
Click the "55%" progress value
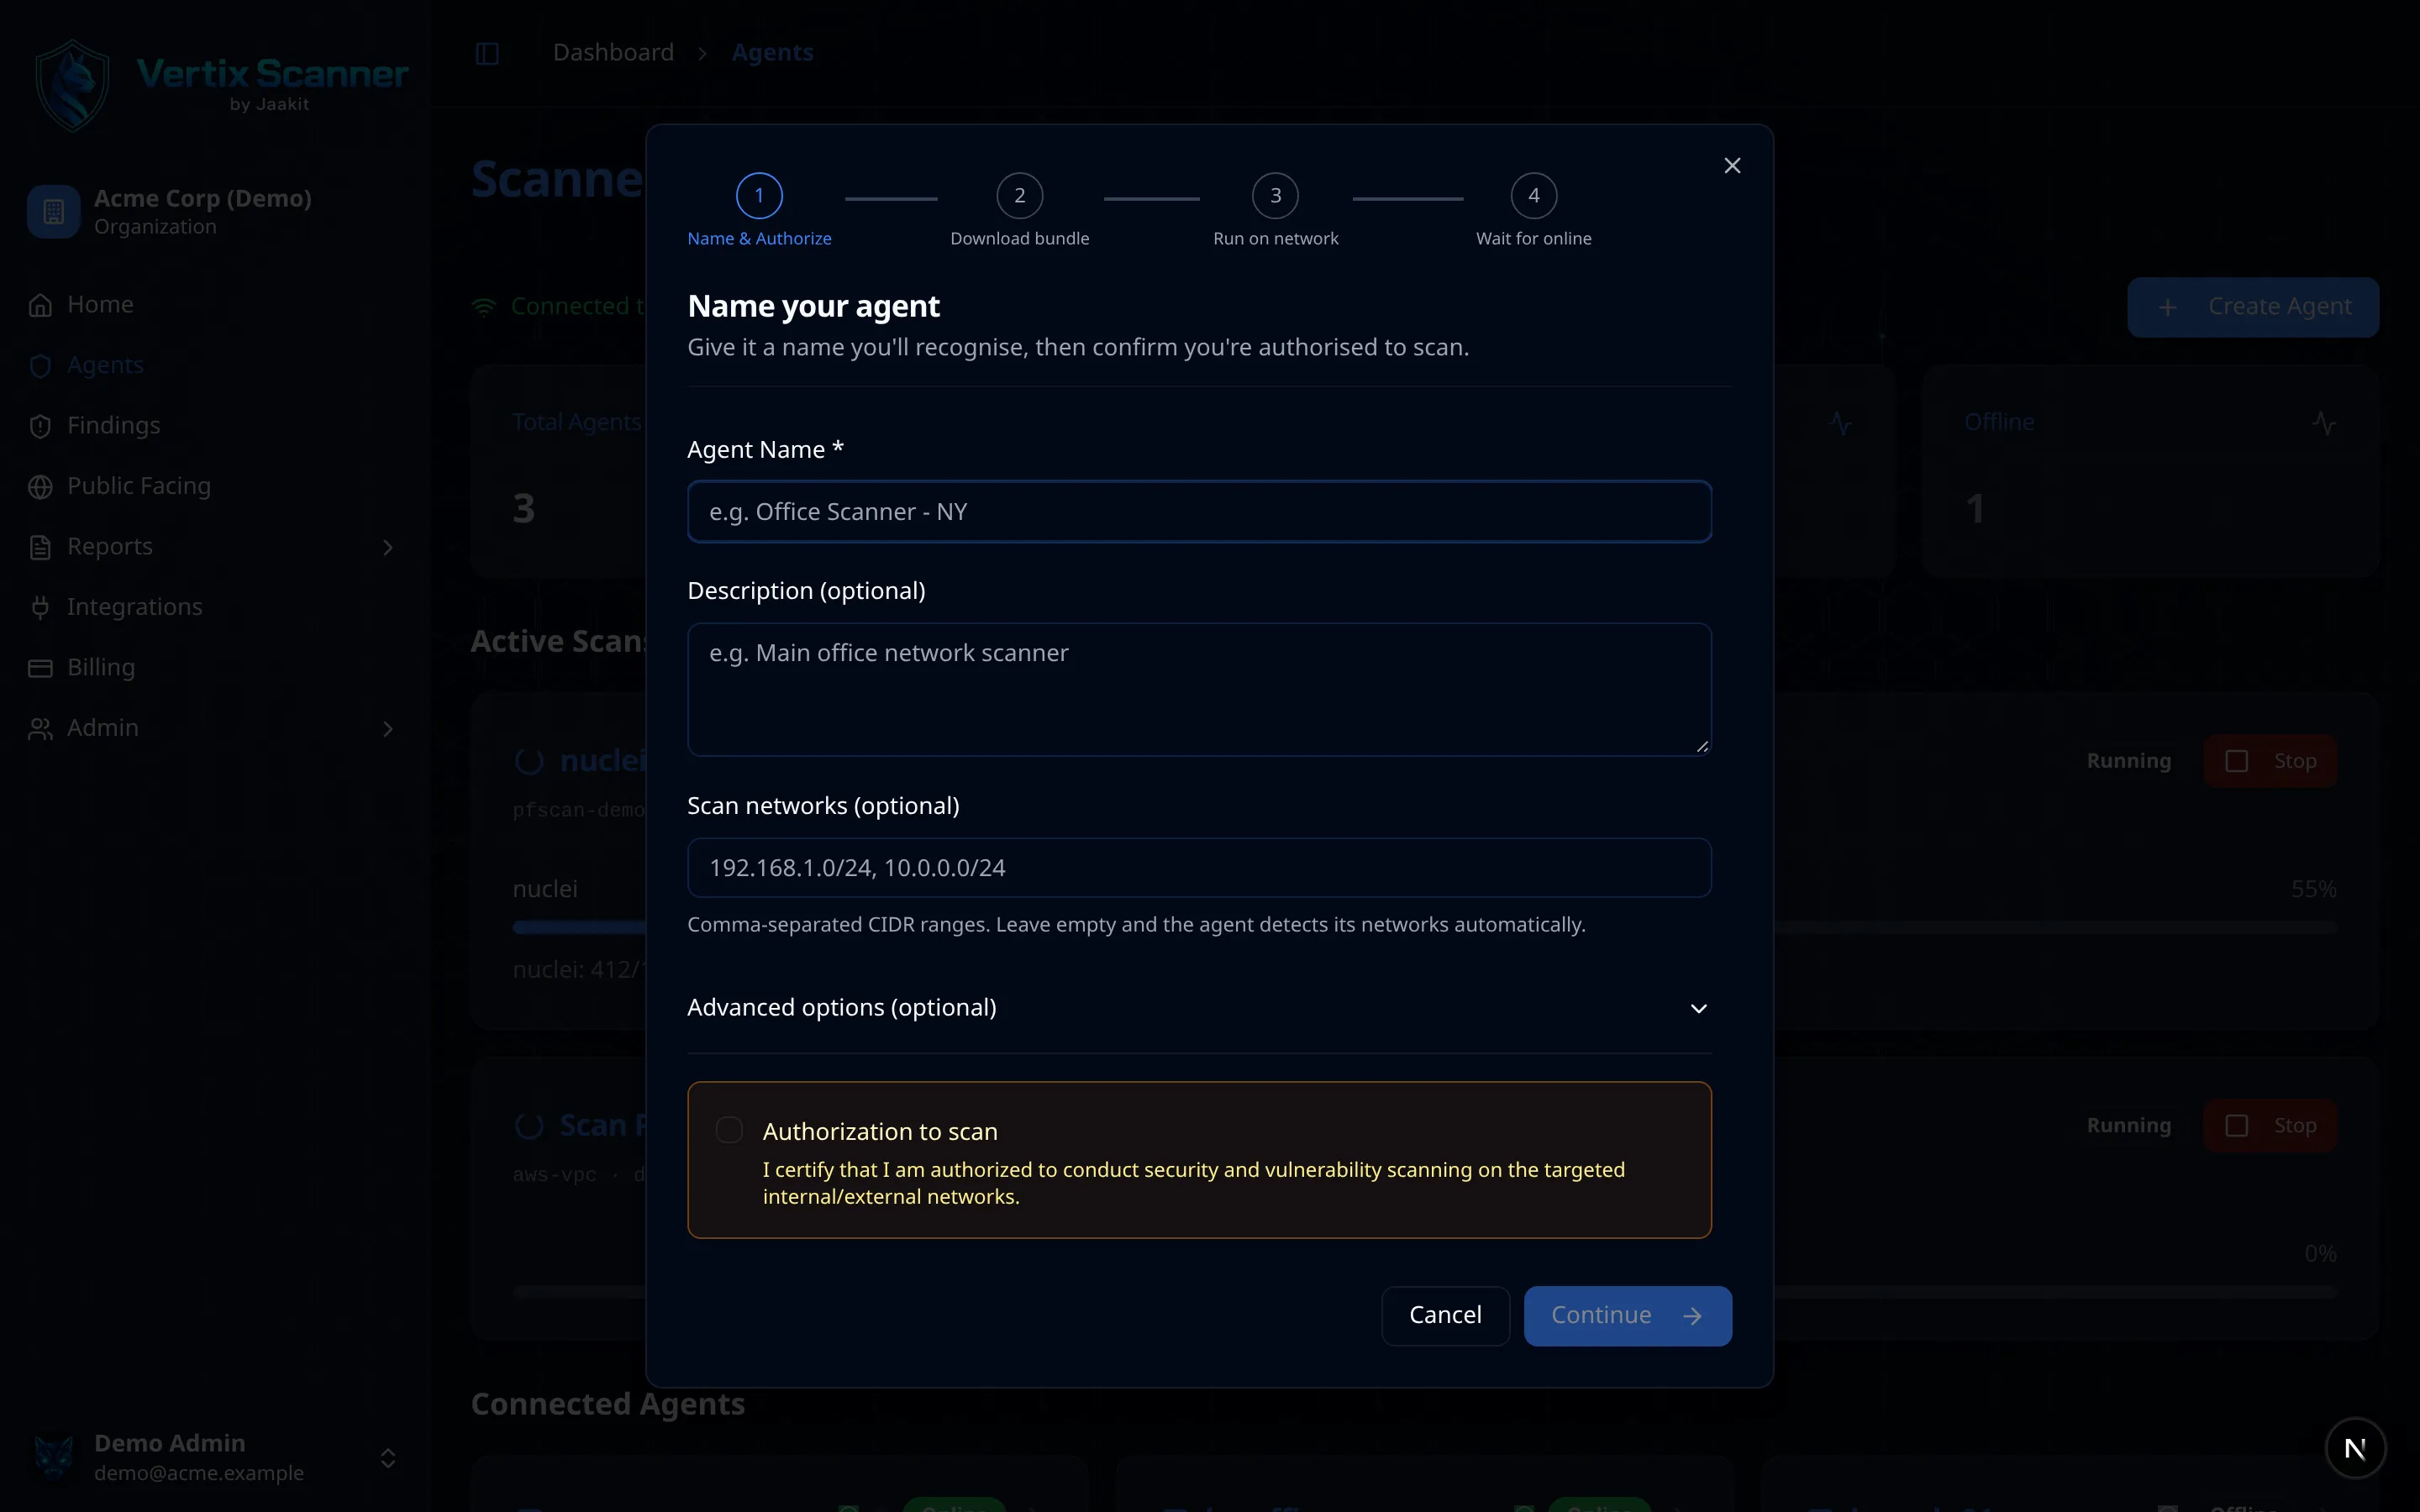coord(2313,889)
